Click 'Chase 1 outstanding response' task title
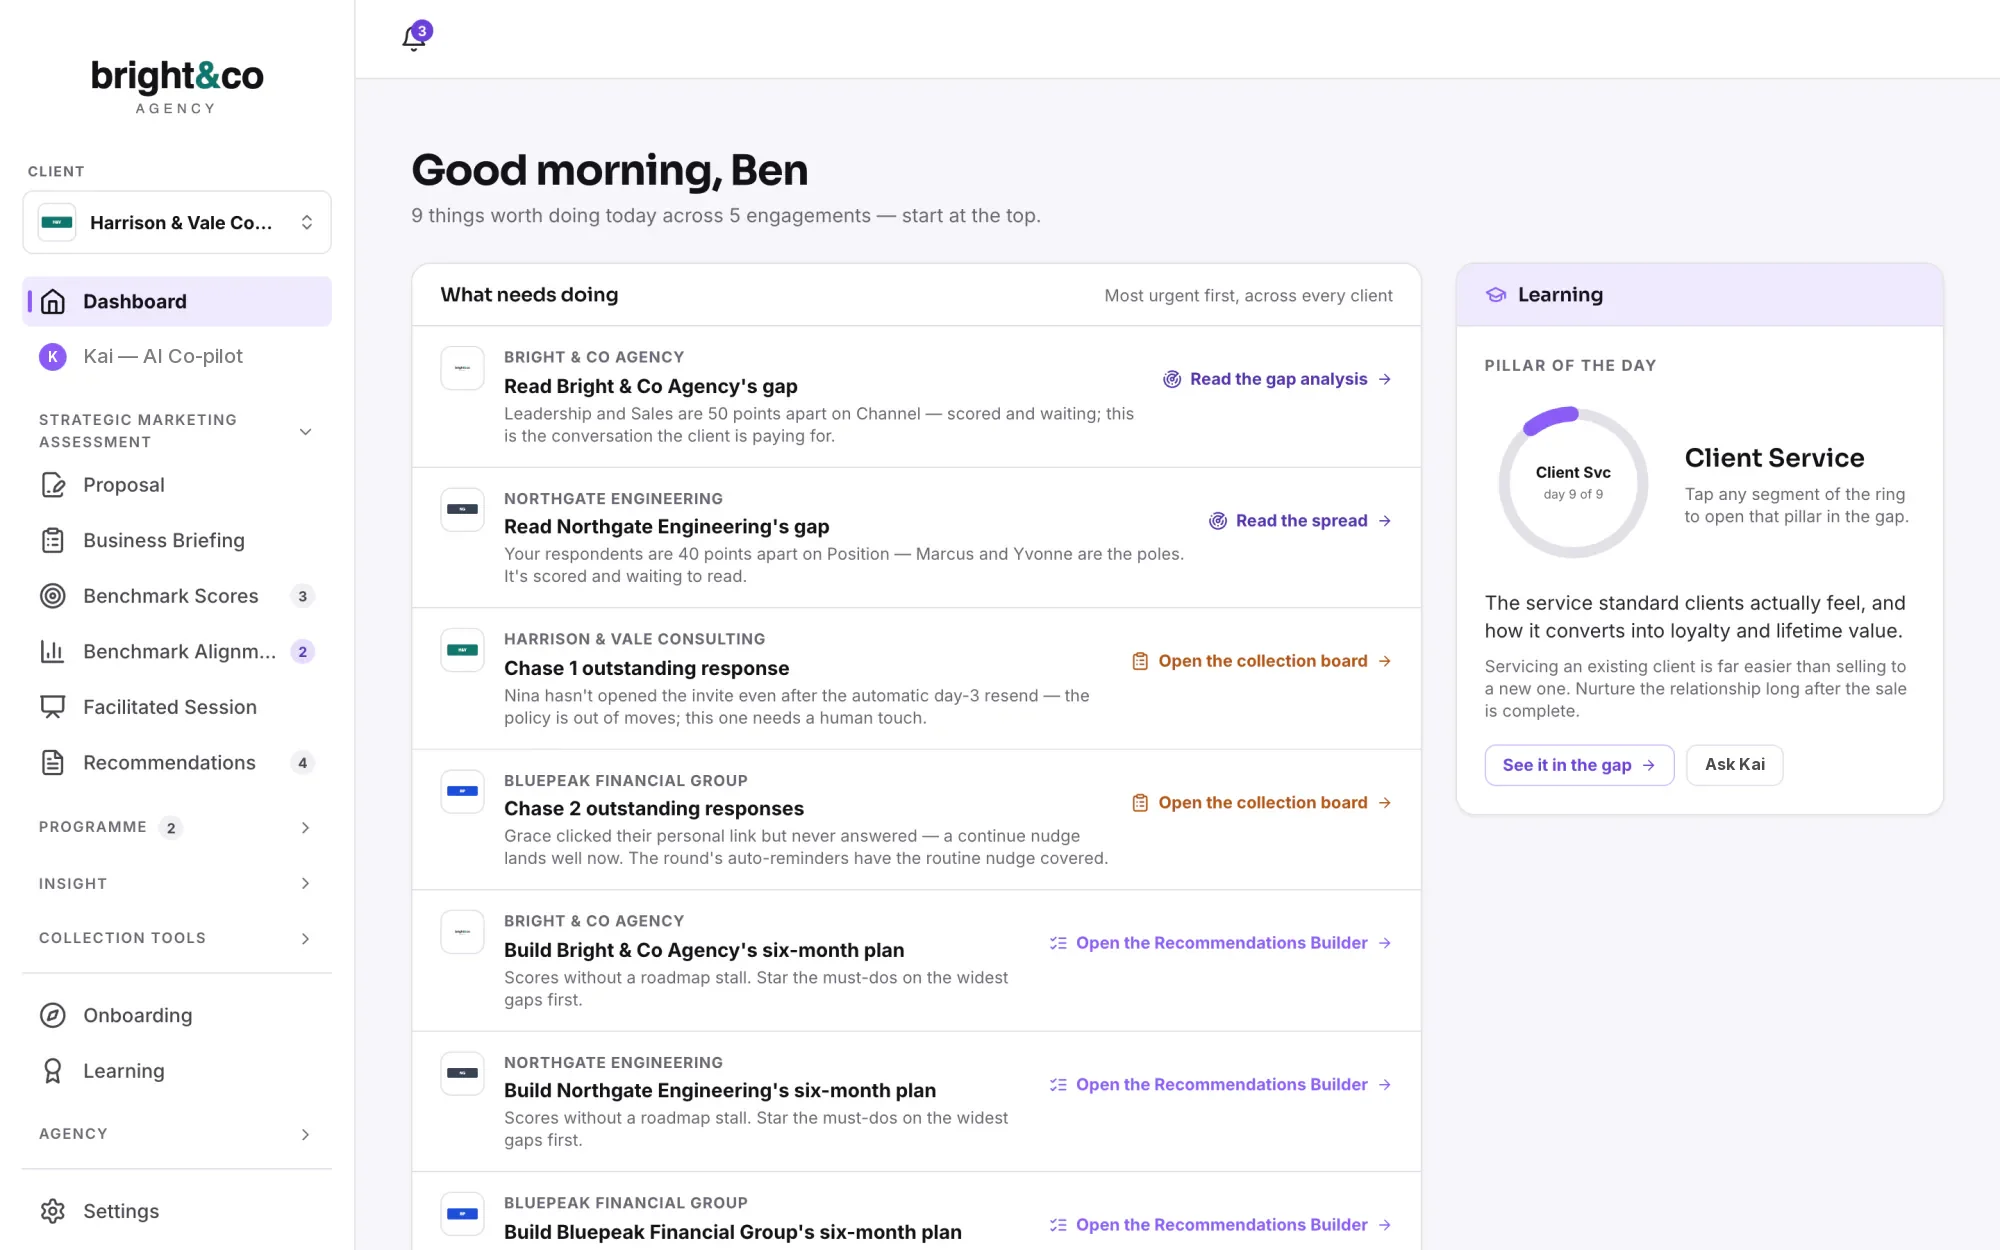Screen dimensions: 2000x1250 pos(646,668)
